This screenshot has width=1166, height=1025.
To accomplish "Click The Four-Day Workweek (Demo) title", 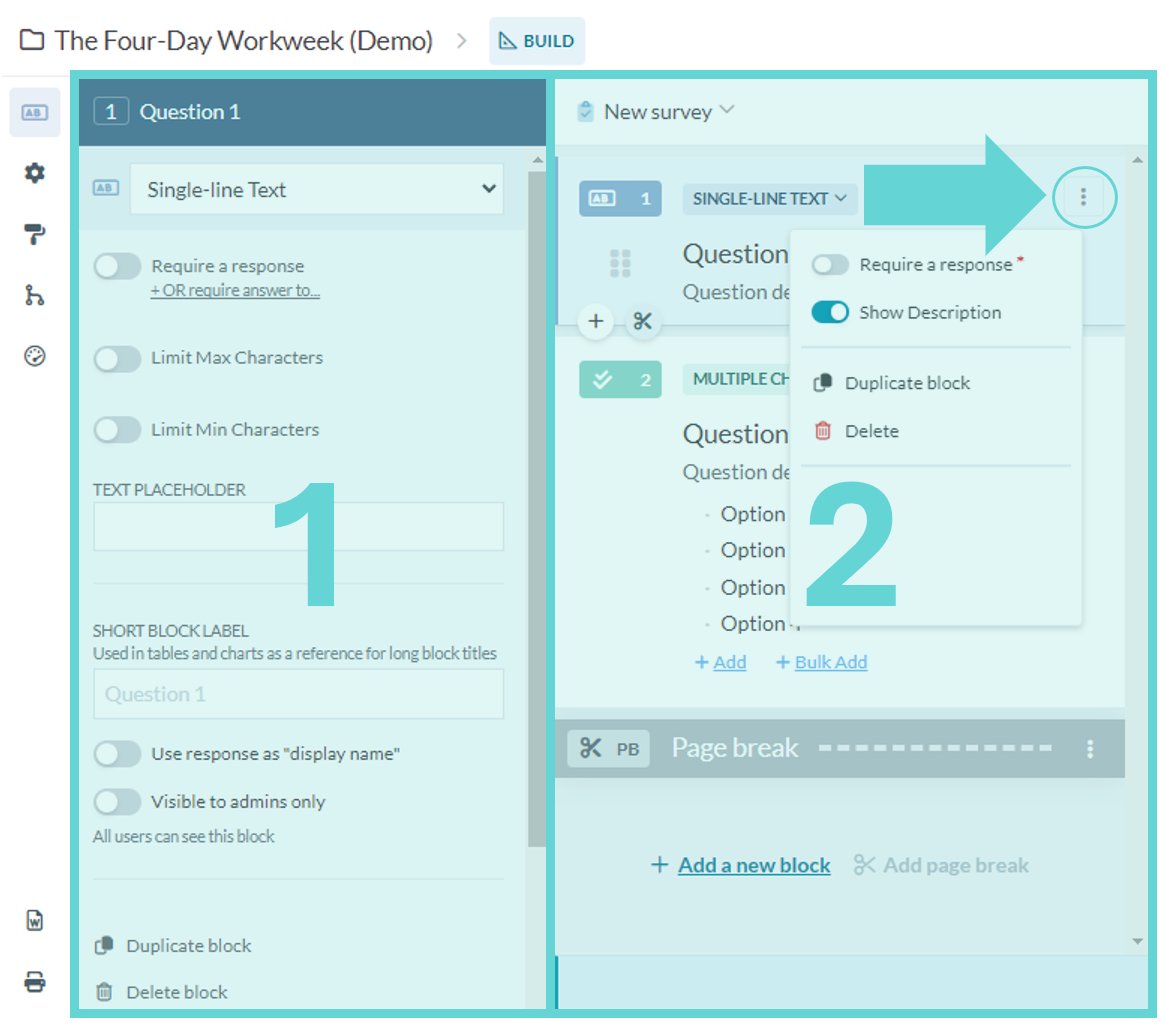I will tap(243, 40).
